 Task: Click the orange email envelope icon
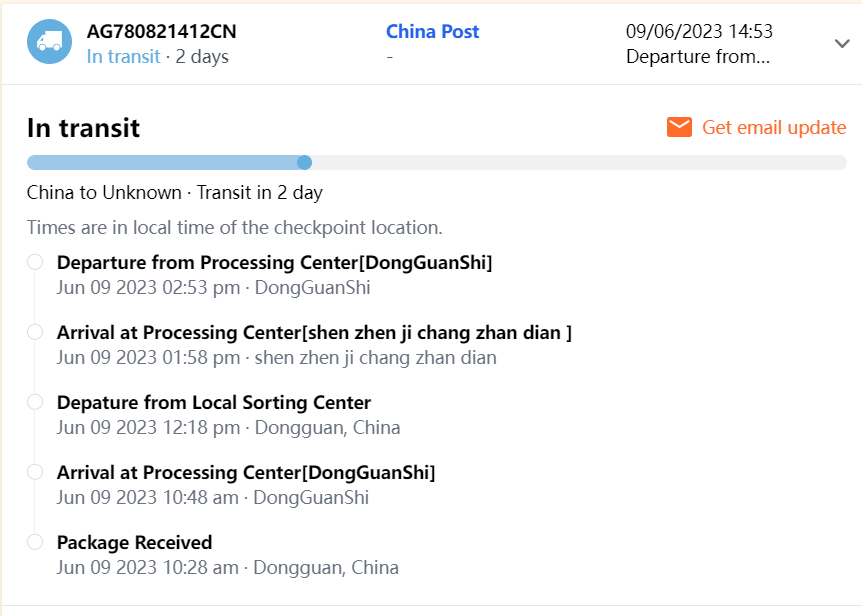(679, 127)
